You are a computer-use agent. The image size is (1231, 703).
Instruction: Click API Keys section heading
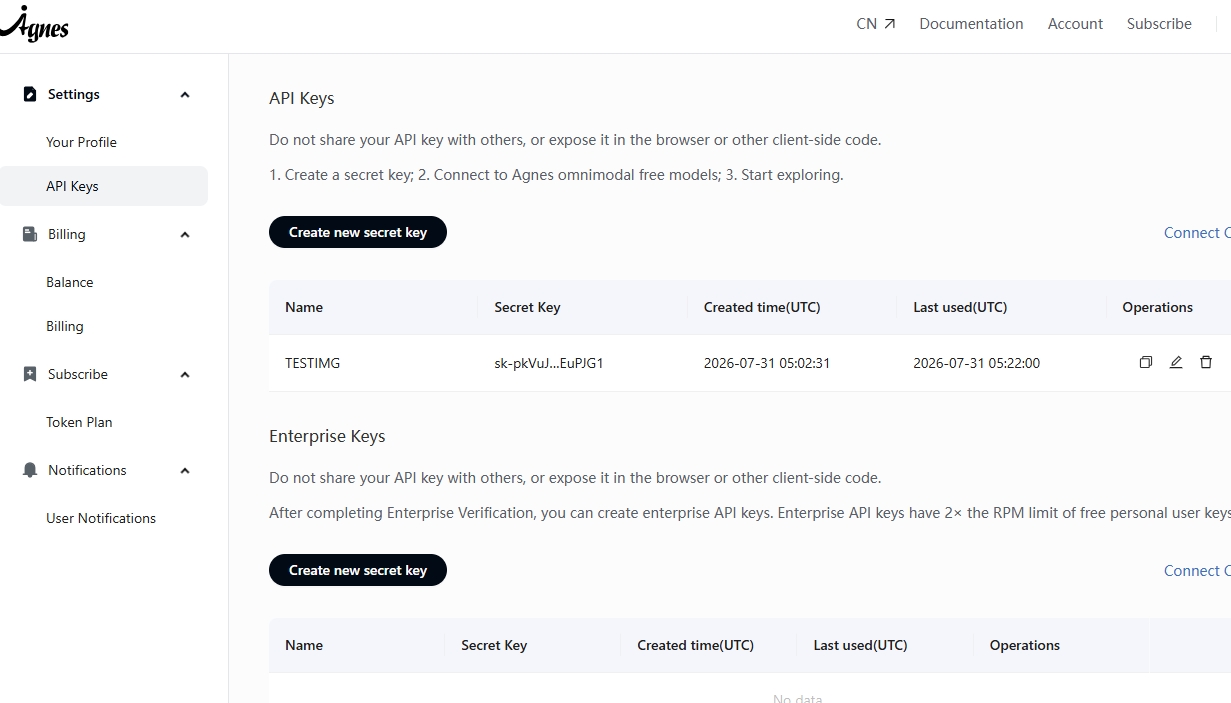pyautogui.click(x=302, y=98)
